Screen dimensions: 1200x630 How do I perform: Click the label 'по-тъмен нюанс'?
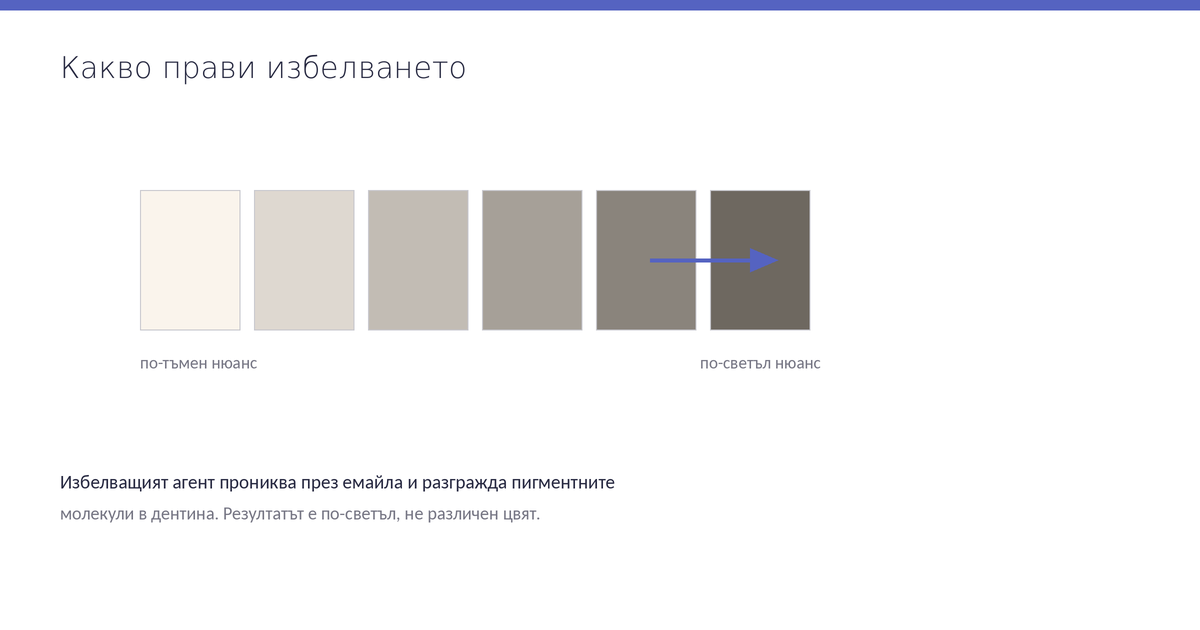click(198, 363)
